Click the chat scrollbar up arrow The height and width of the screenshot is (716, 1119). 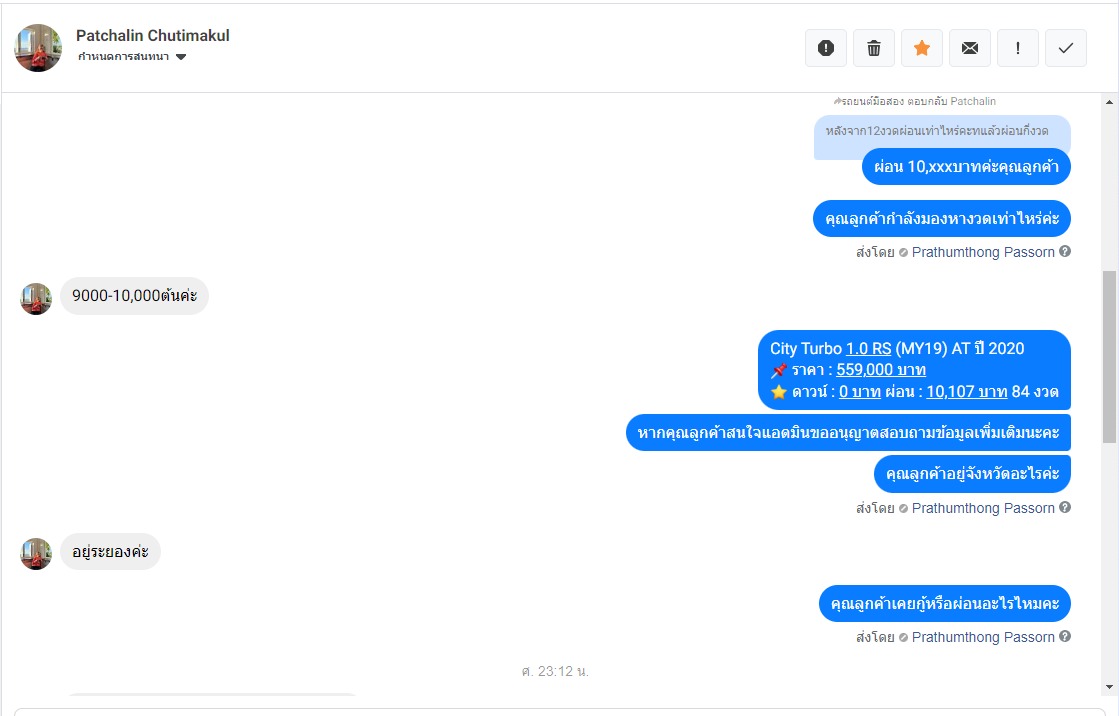click(x=1110, y=102)
